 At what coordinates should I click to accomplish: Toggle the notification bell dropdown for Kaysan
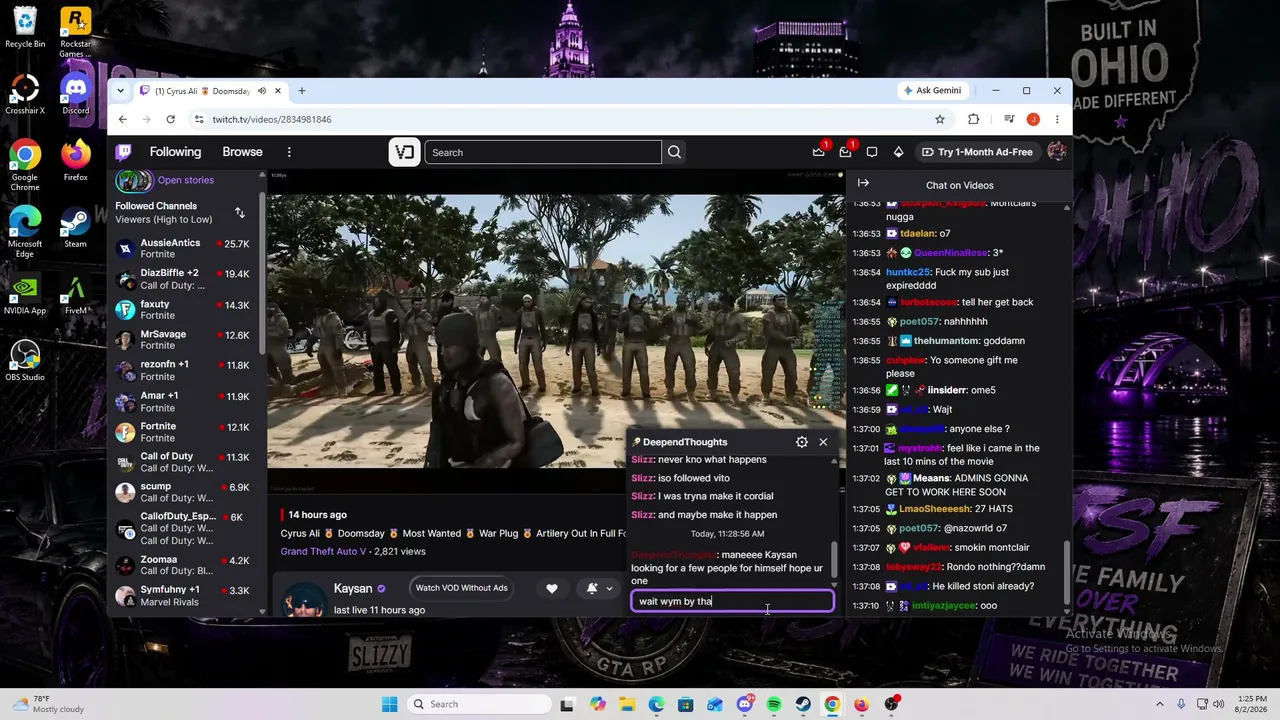[599, 588]
